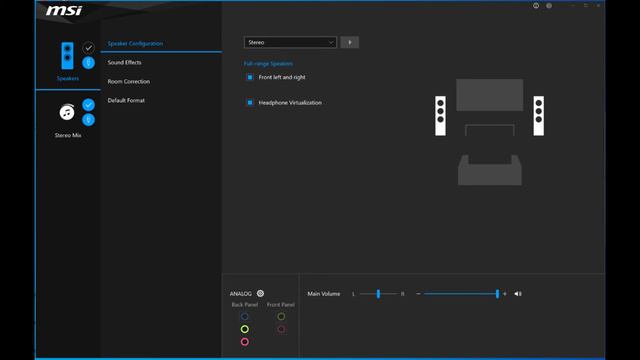This screenshot has width=640, height=360.
Task: Switch to the Room Correction tab
Action: [x=129, y=81]
